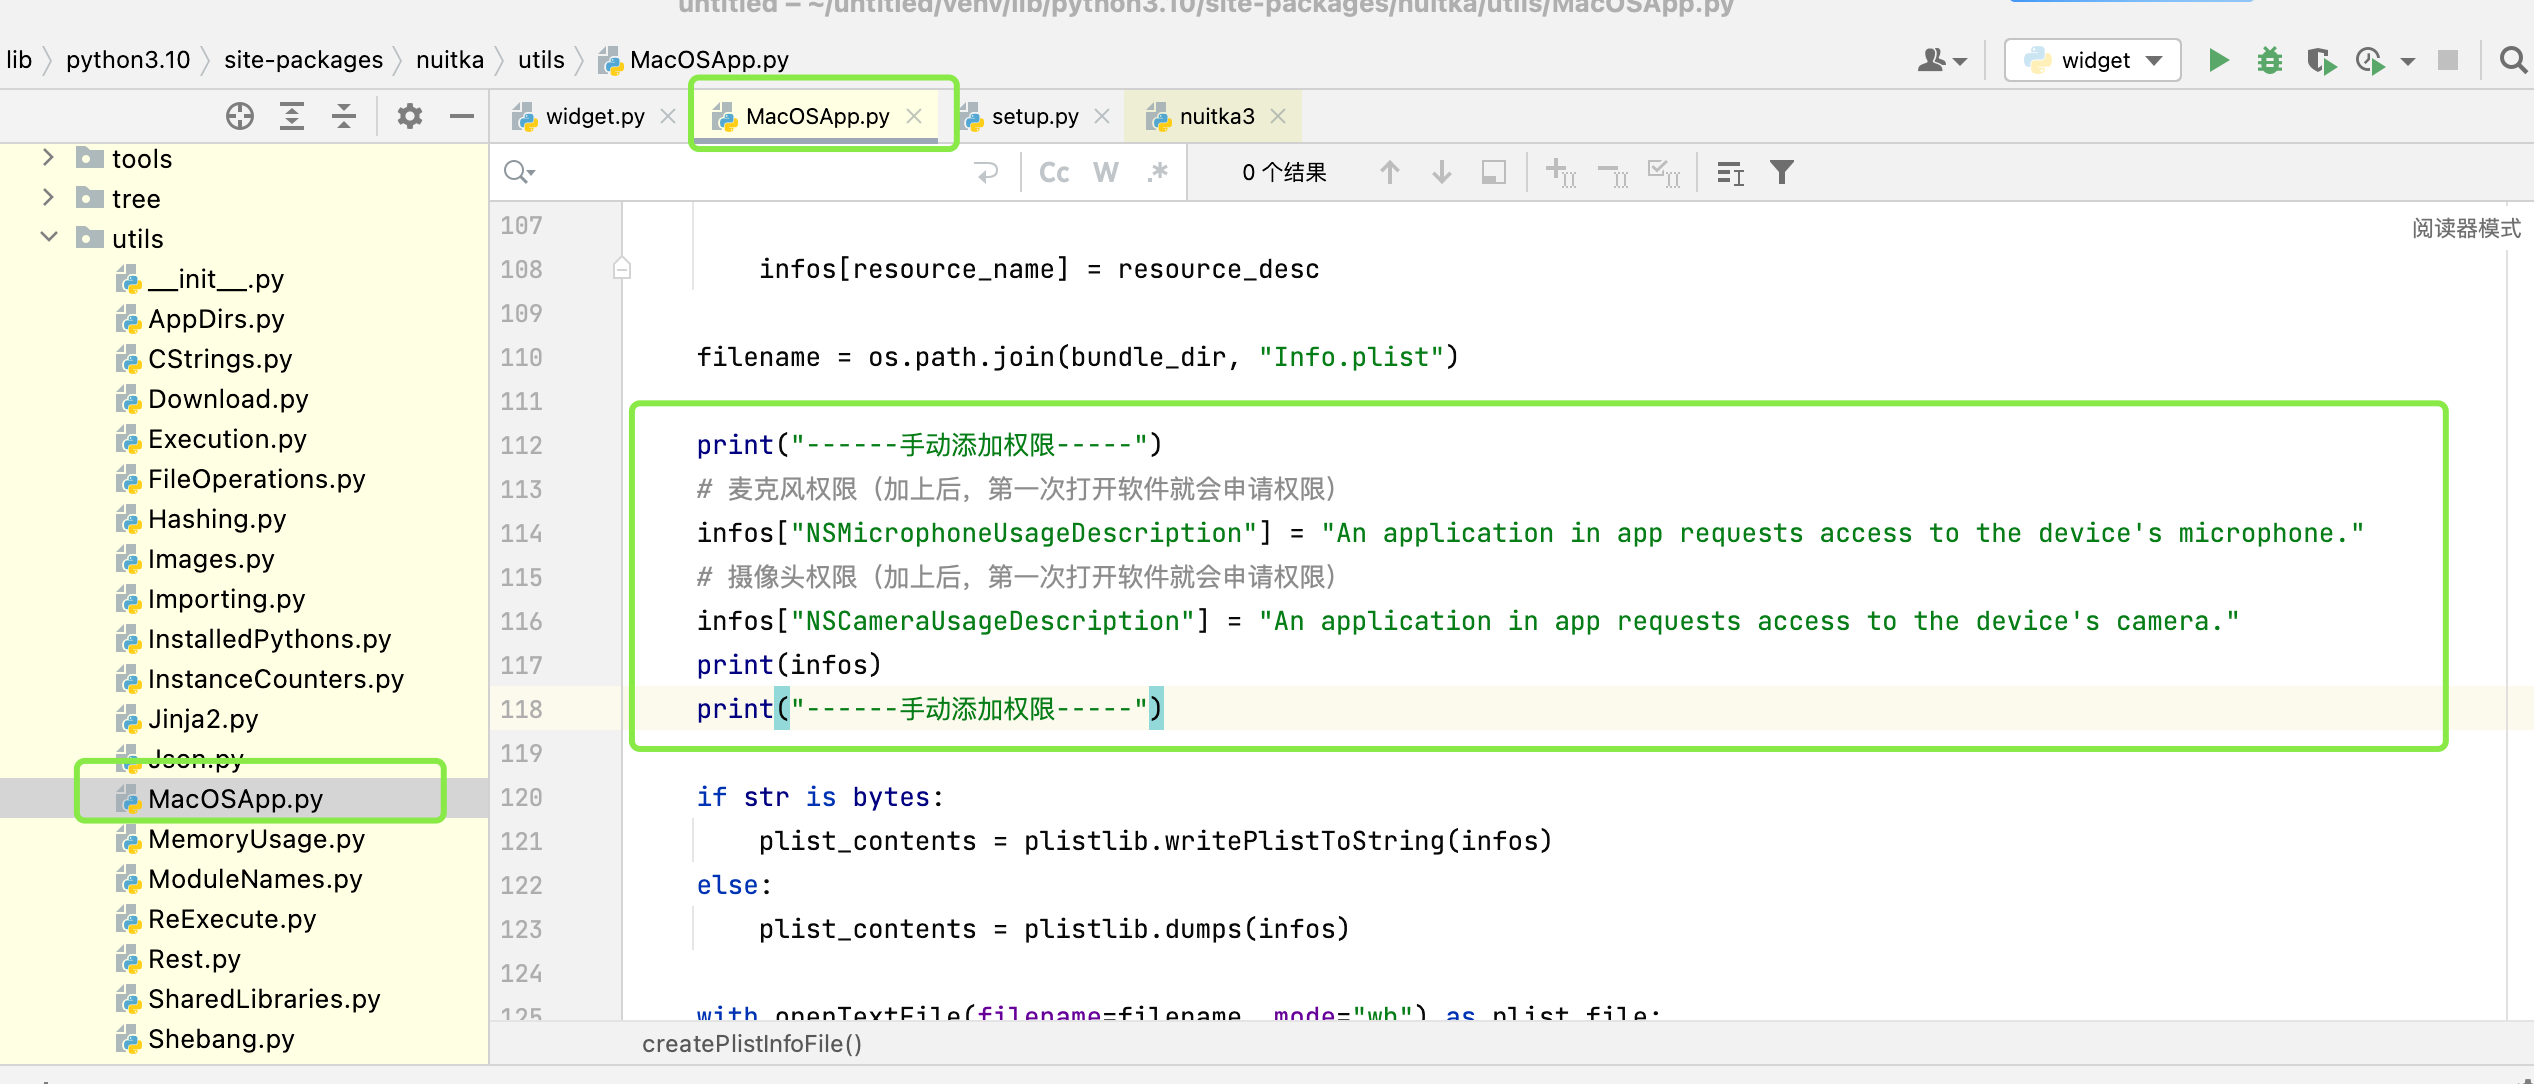Run widget with coverage
Screen dimensions: 2534x1084
click(2322, 60)
